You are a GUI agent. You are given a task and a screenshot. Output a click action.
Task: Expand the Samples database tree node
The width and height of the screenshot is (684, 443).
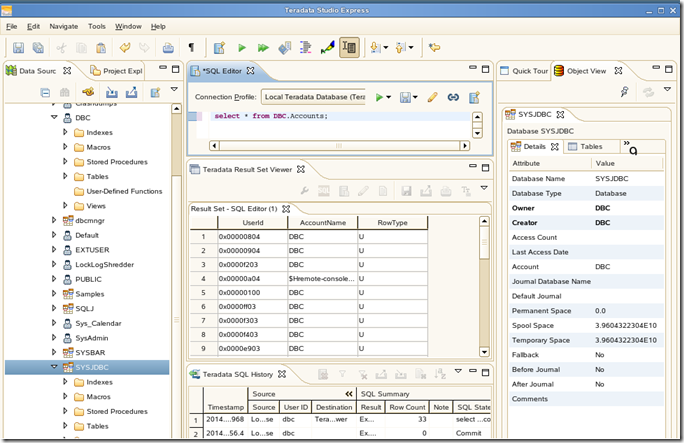pos(54,294)
